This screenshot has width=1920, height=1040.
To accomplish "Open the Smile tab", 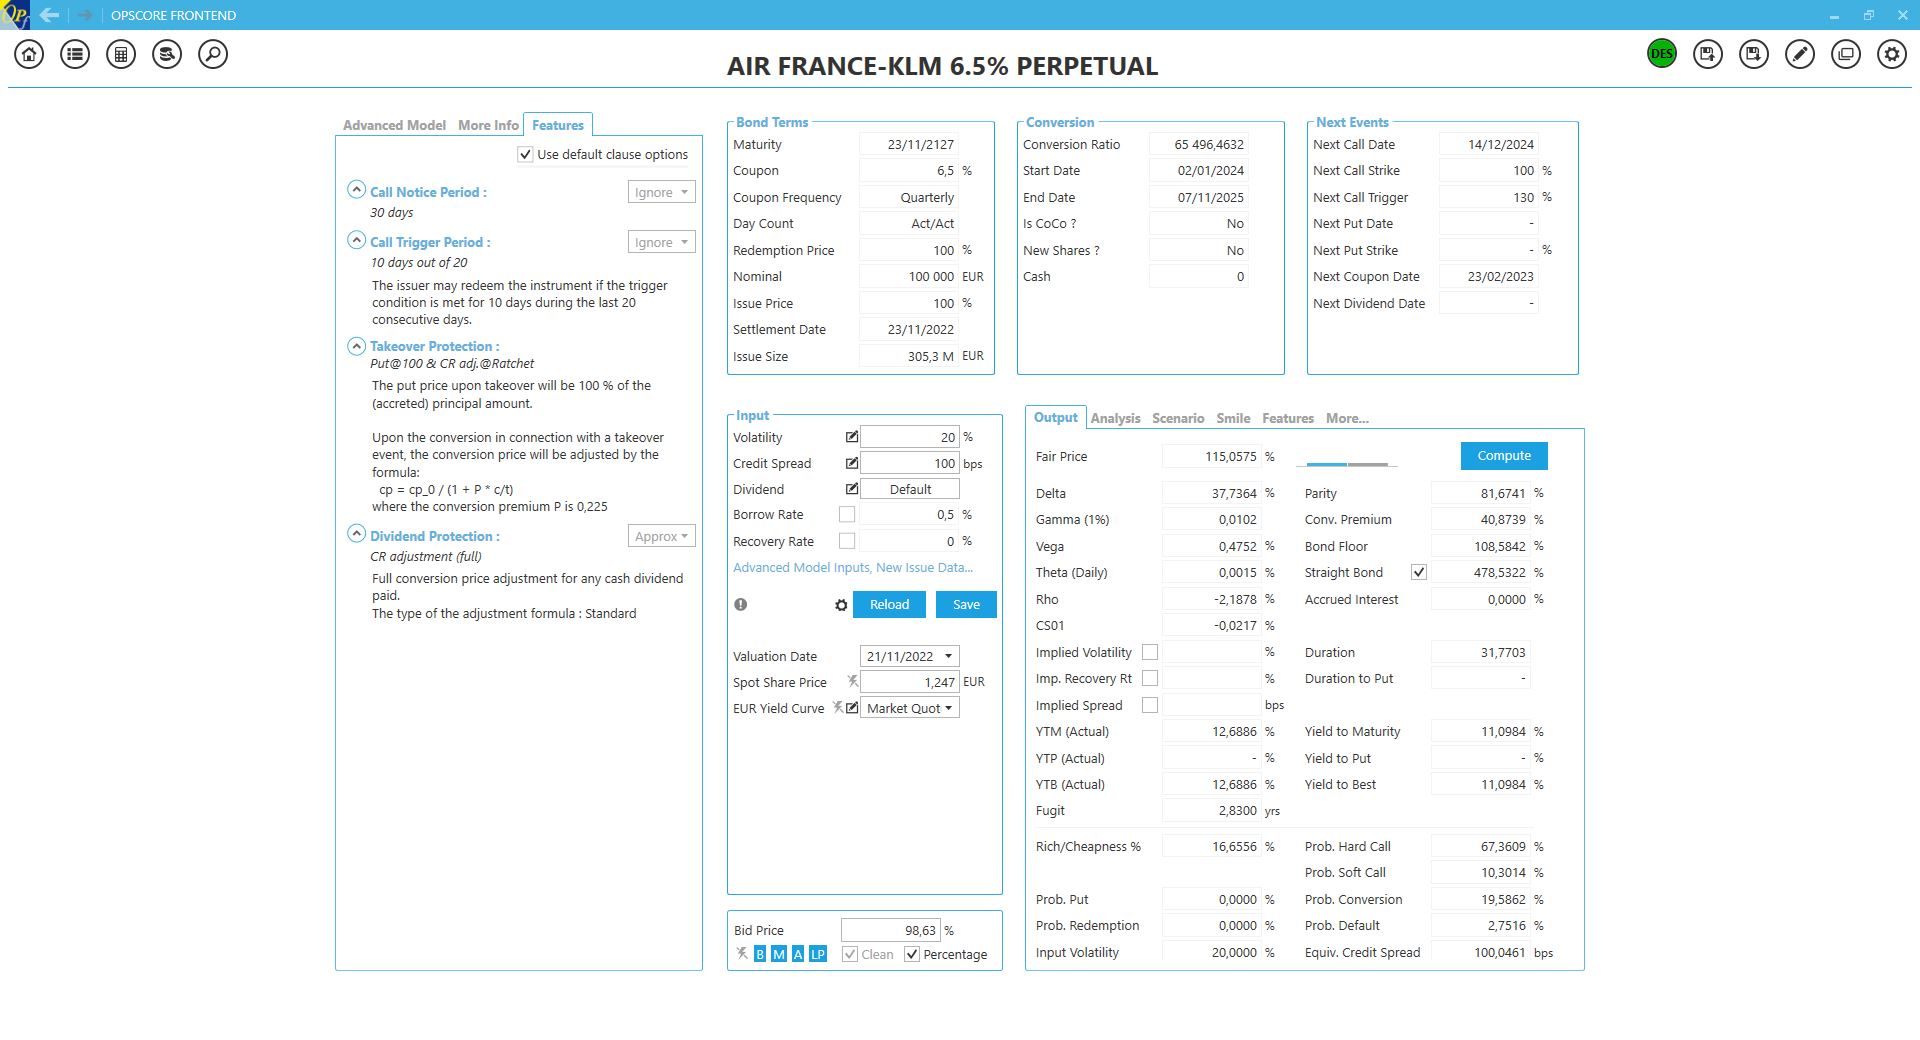I will [x=1233, y=418].
